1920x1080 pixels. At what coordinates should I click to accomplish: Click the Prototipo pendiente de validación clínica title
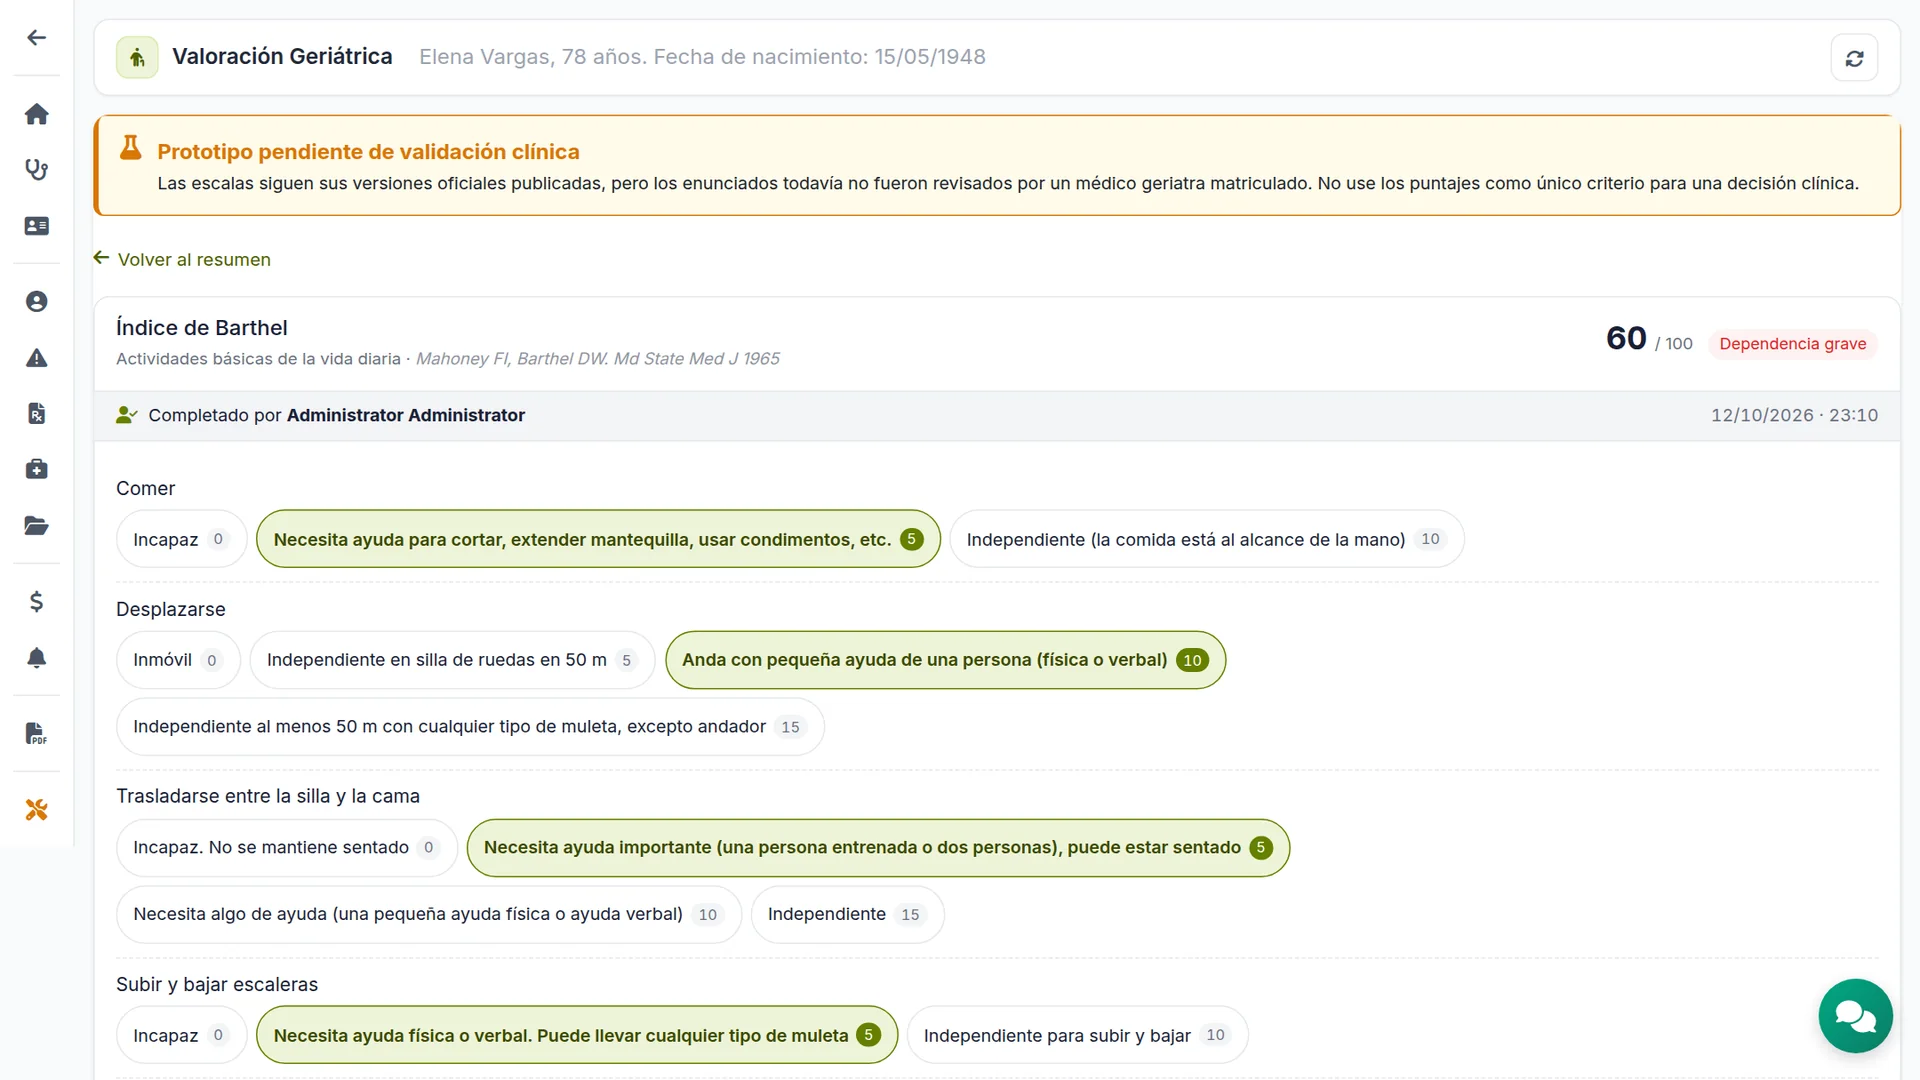[368, 152]
